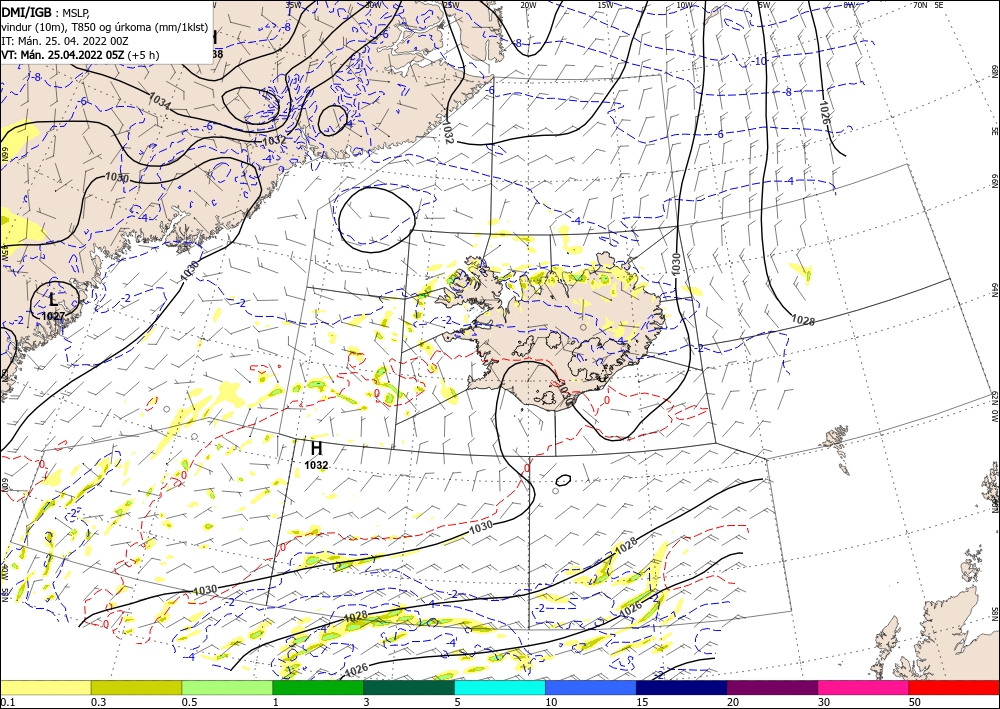Choose the navy 15–20 mm legend swatch
Image resolution: width=1000 pixels, height=709 pixels.
point(682,687)
